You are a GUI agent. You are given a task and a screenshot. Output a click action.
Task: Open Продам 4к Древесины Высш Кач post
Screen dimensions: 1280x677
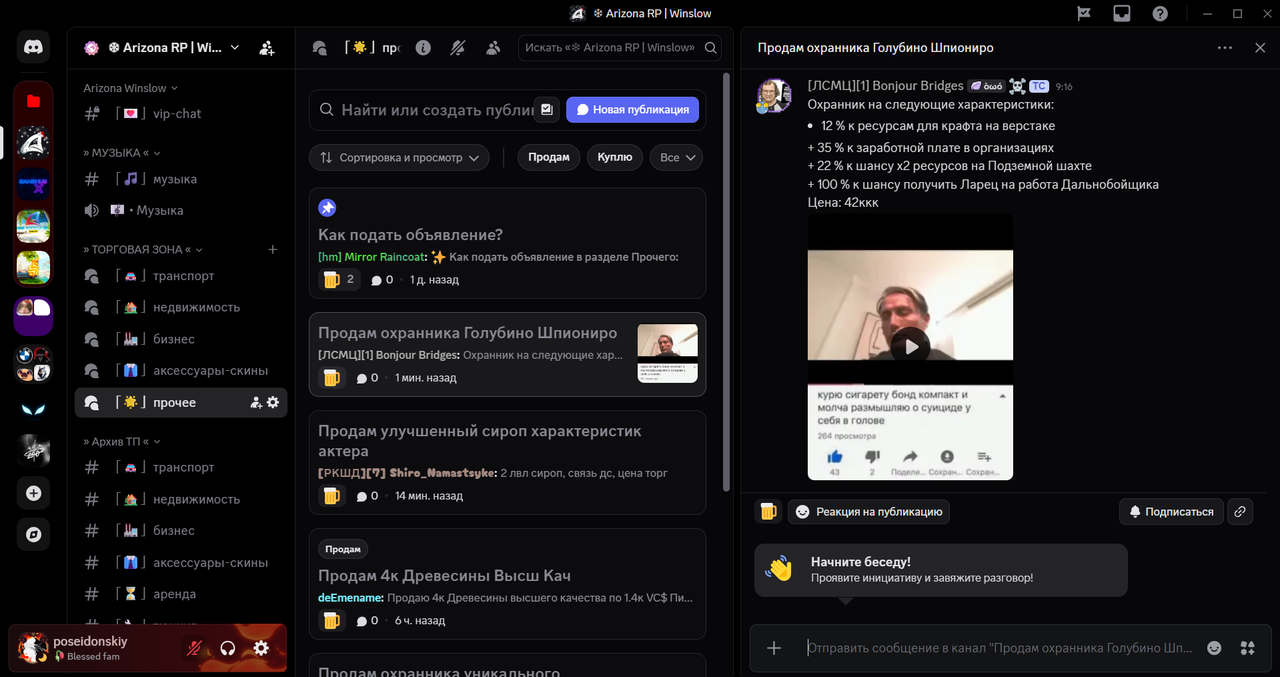tap(507, 585)
